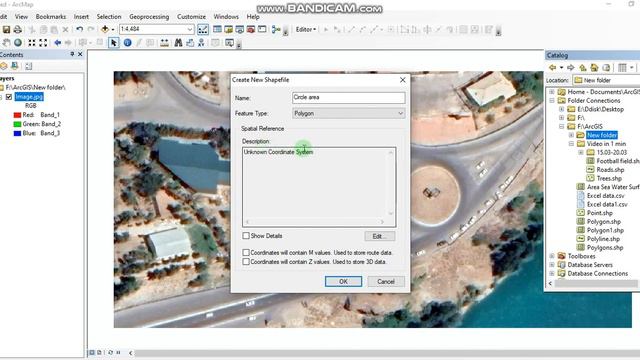640x360 pixels.
Task: Open the Catalog window toolbar icon
Action: (229, 29)
